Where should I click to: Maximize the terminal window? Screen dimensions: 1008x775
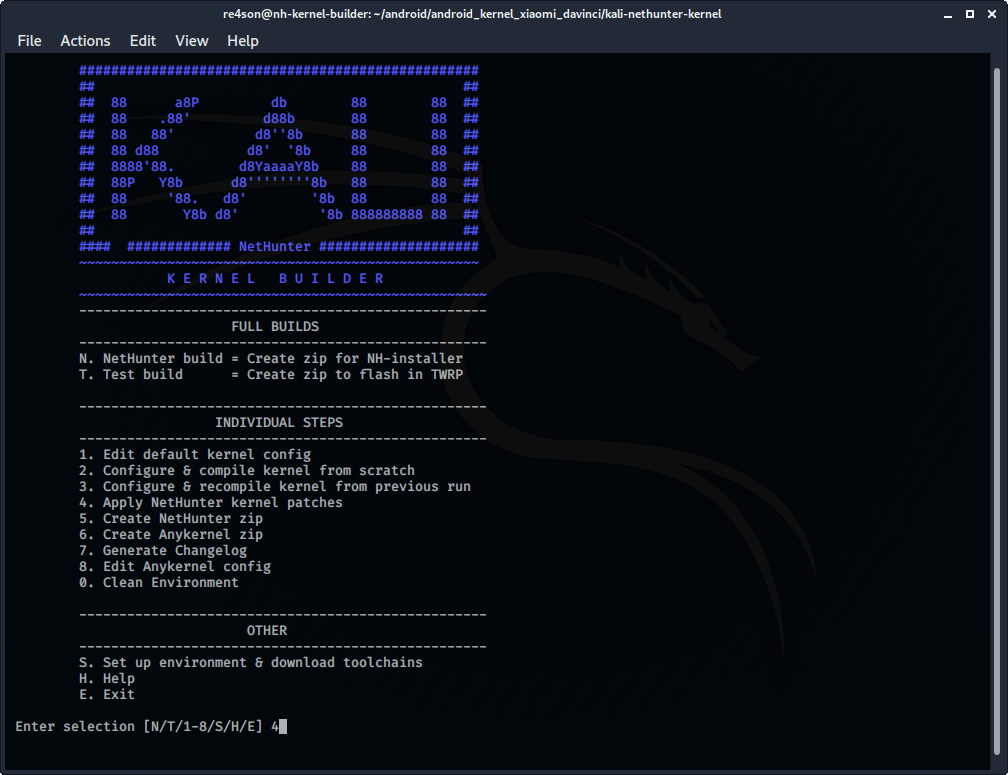(x=970, y=14)
